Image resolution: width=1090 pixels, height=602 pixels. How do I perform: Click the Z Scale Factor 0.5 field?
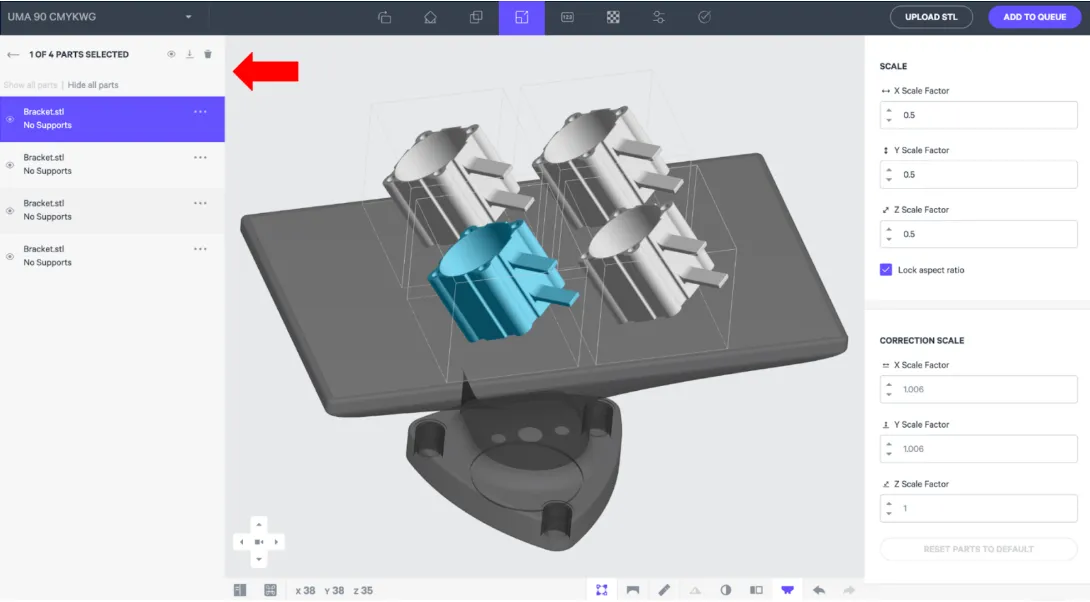[x=978, y=234]
